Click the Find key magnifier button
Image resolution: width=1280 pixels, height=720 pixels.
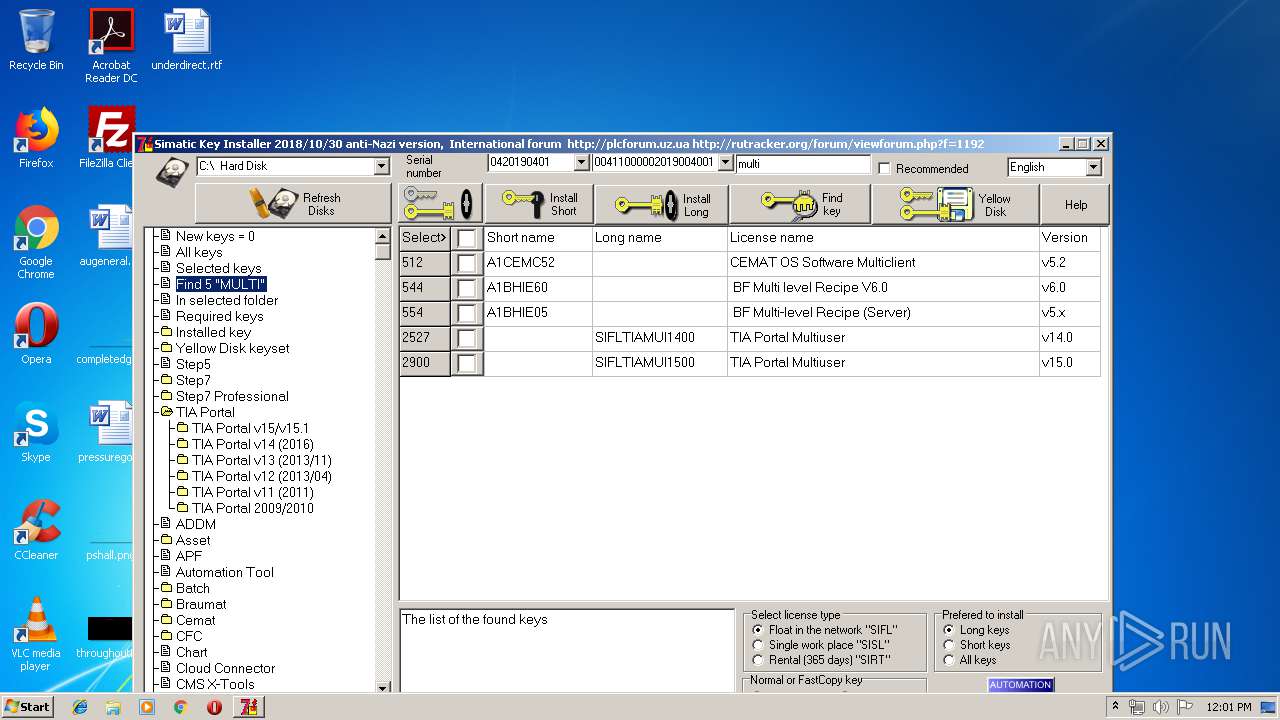tap(799, 205)
